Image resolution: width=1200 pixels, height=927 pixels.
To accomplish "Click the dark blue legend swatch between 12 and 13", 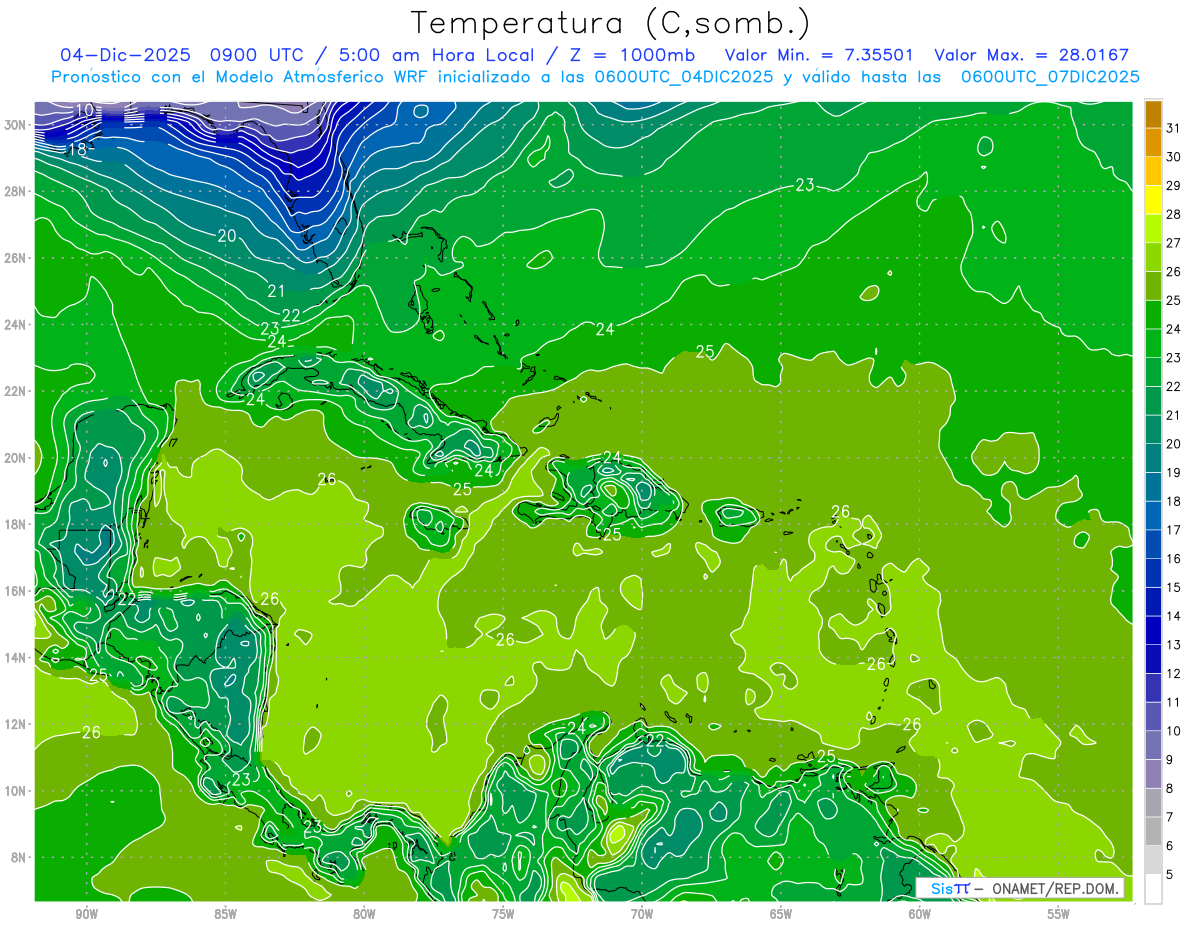I will point(1153,659).
